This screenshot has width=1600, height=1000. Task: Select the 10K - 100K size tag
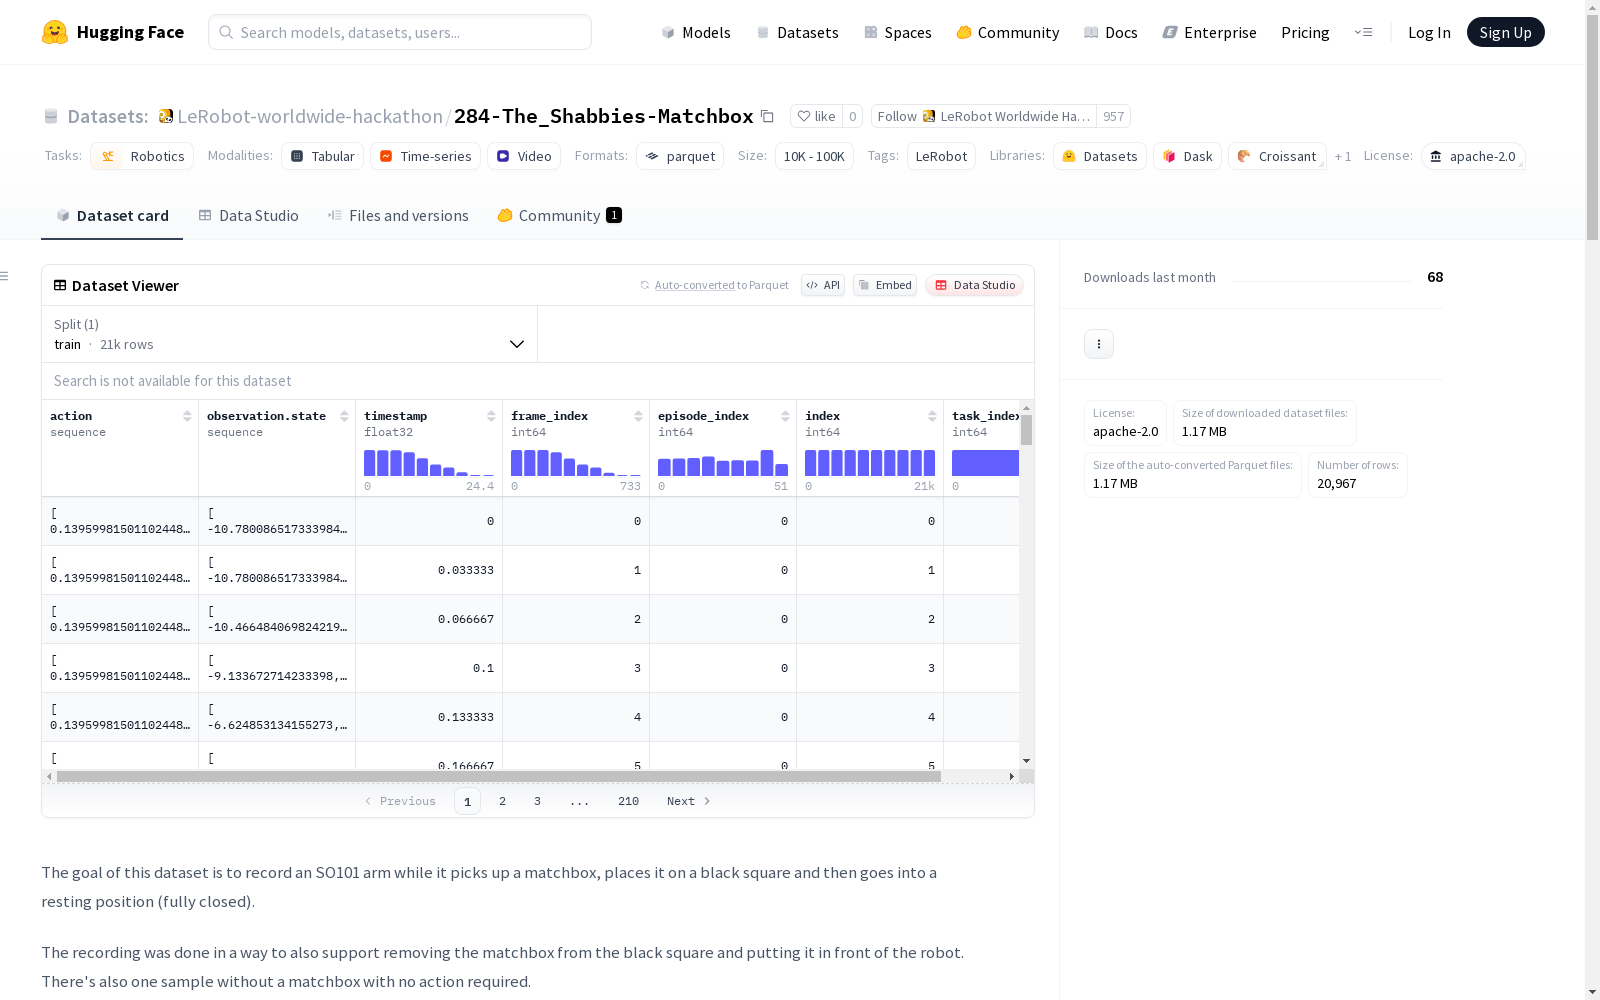coord(814,156)
